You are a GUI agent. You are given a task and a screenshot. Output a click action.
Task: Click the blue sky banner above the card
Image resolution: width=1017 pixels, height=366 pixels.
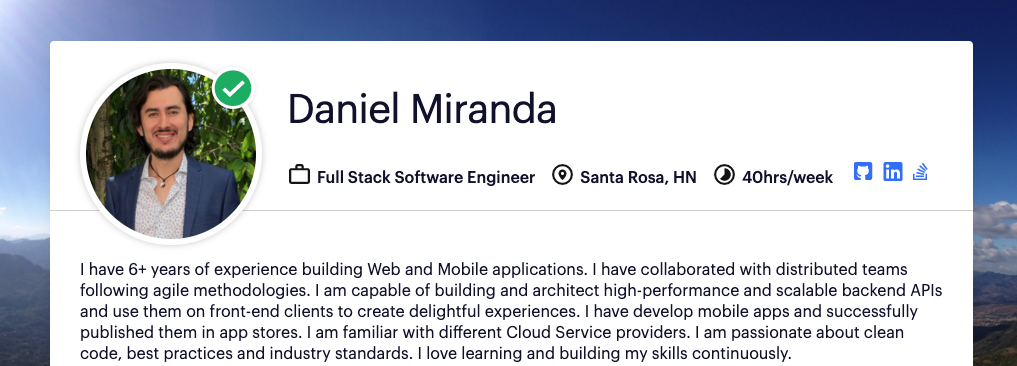508,19
